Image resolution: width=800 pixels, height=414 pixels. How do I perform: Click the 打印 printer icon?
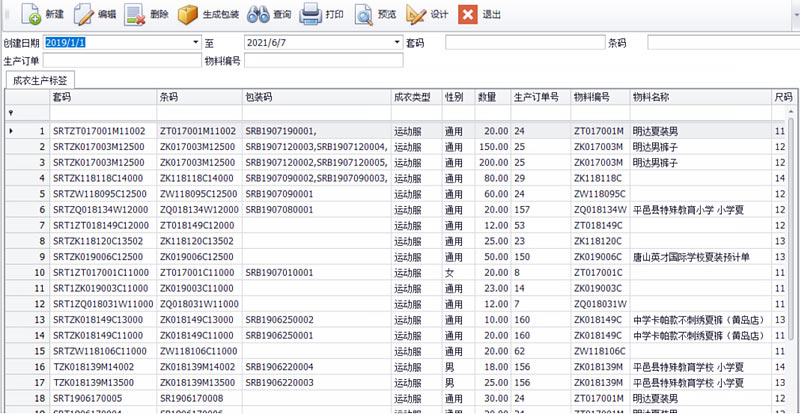click(311, 15)
